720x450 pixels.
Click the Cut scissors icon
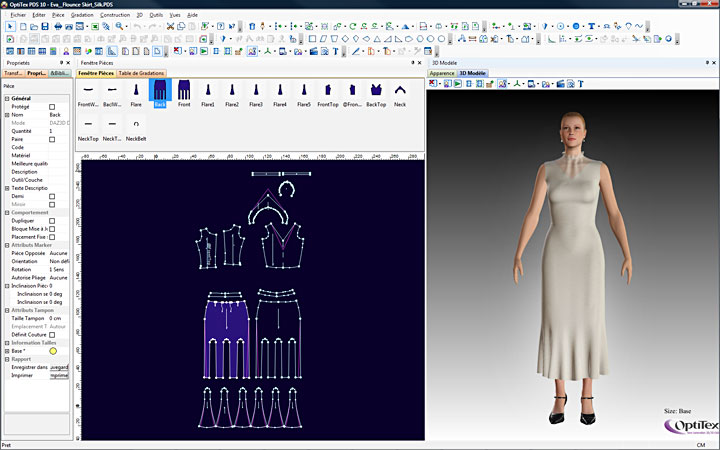point(171,27)
